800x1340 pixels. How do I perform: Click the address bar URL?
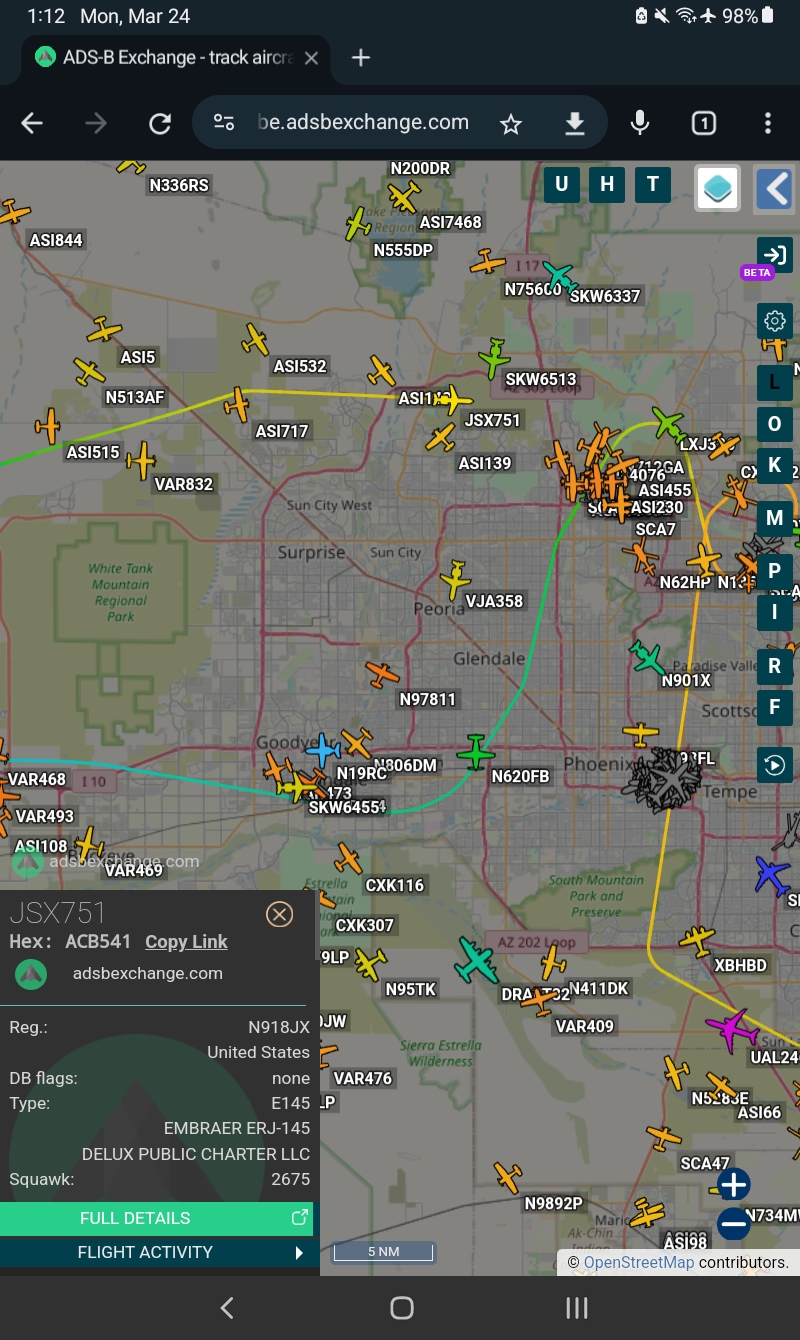[364, 123]
